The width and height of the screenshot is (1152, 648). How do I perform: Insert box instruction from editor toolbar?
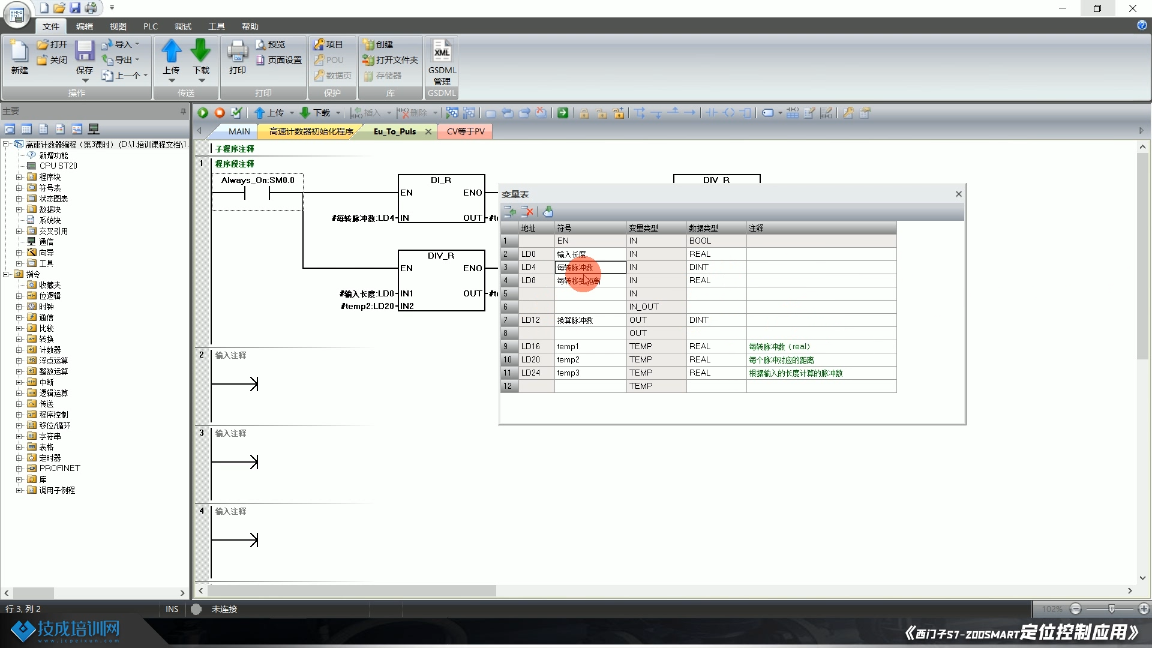point(746,112)
